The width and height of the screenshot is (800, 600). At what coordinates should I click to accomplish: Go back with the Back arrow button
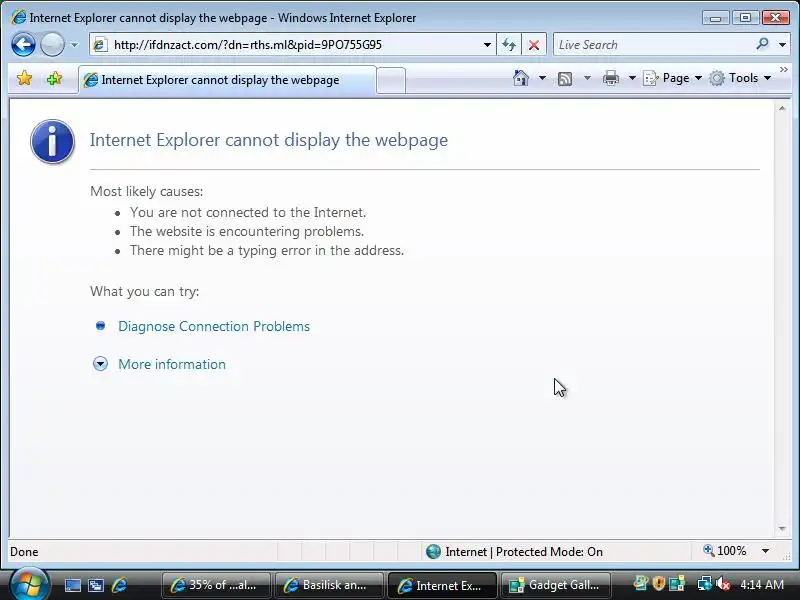coord(23,44)
